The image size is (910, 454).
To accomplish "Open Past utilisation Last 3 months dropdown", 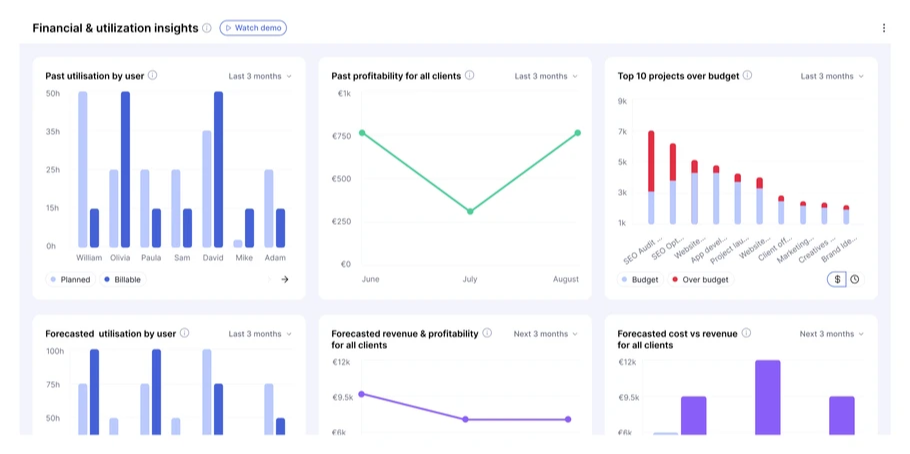I will [x=260, y=76].
